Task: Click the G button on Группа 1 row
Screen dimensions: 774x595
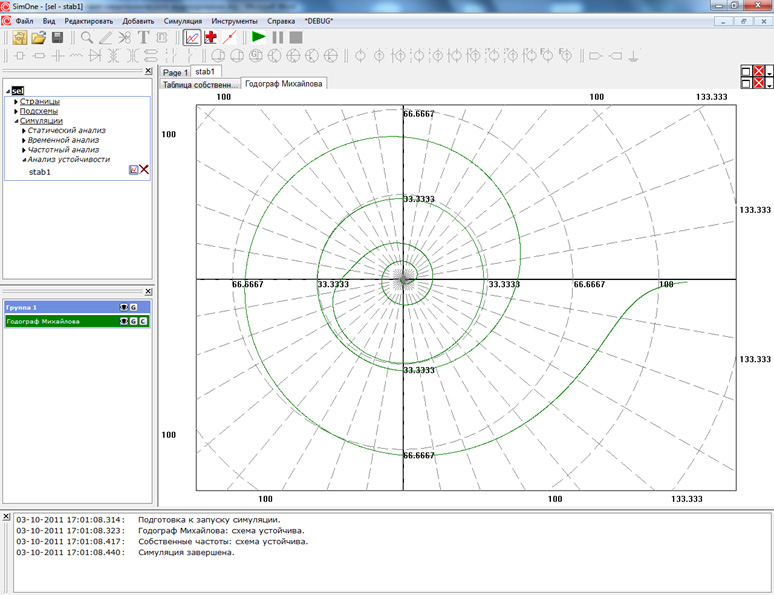Action: tap(133, 307)
